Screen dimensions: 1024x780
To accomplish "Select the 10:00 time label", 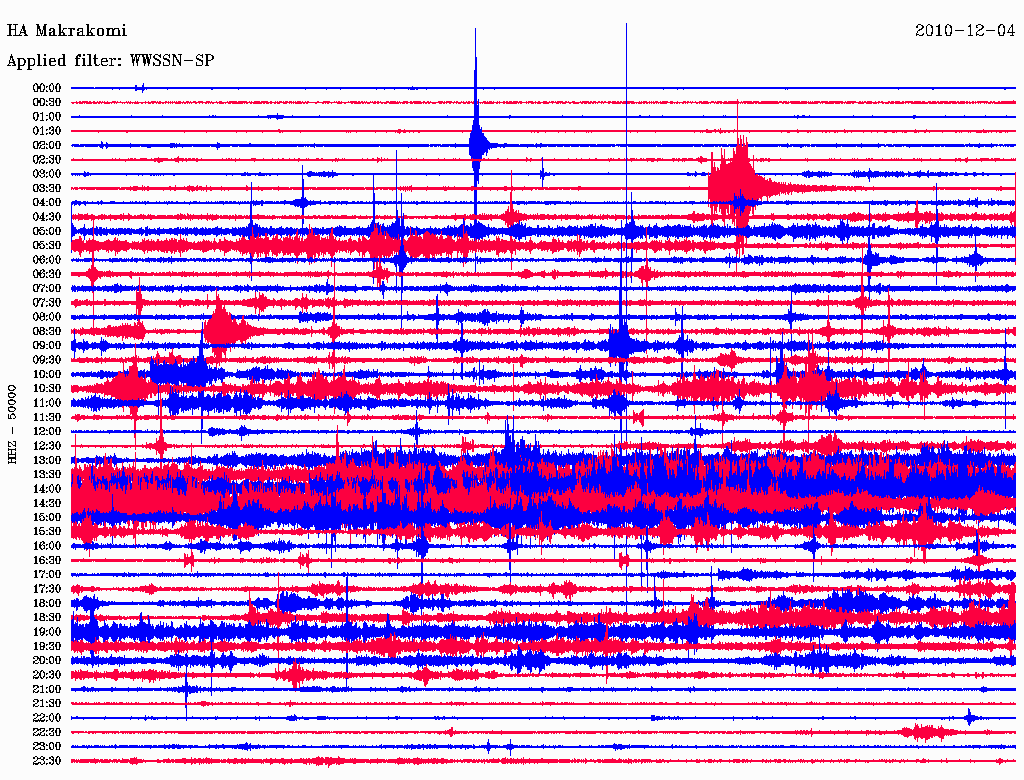I will tap(47, 374).
